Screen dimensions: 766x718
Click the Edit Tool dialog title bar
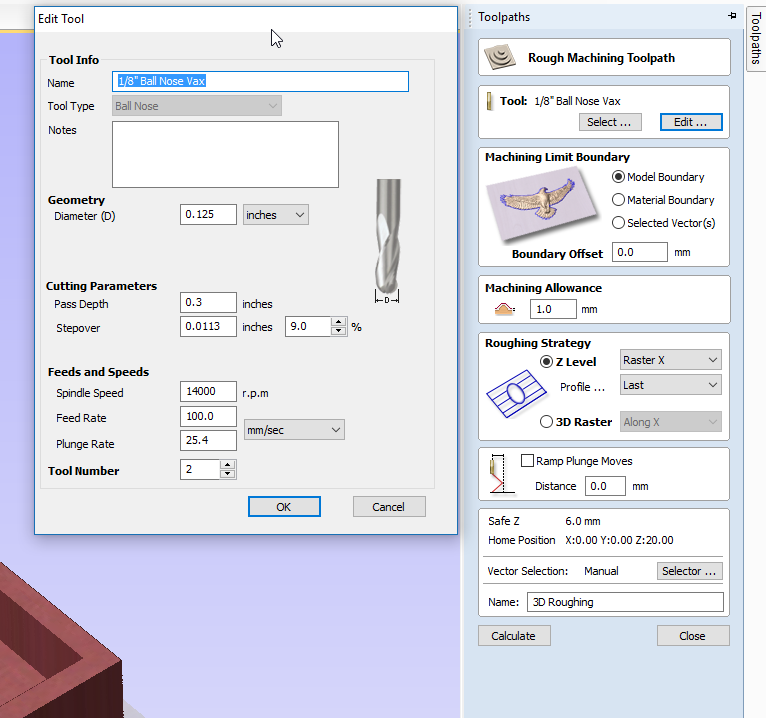[x=246, y=19]
